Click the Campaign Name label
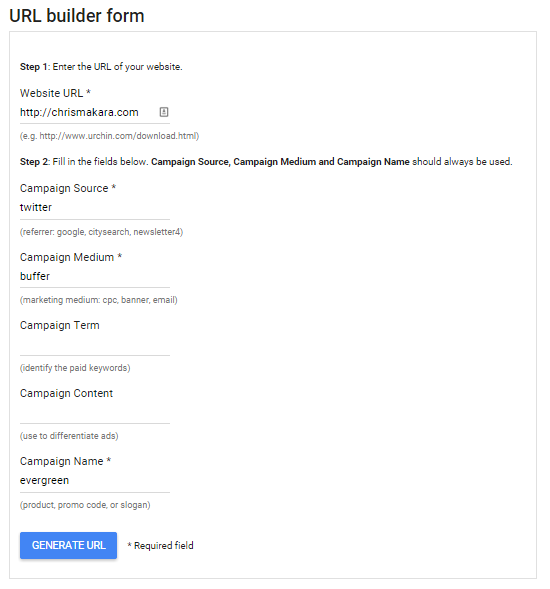The width and height of the screenshot is (550, 589). tap(65, 461)
